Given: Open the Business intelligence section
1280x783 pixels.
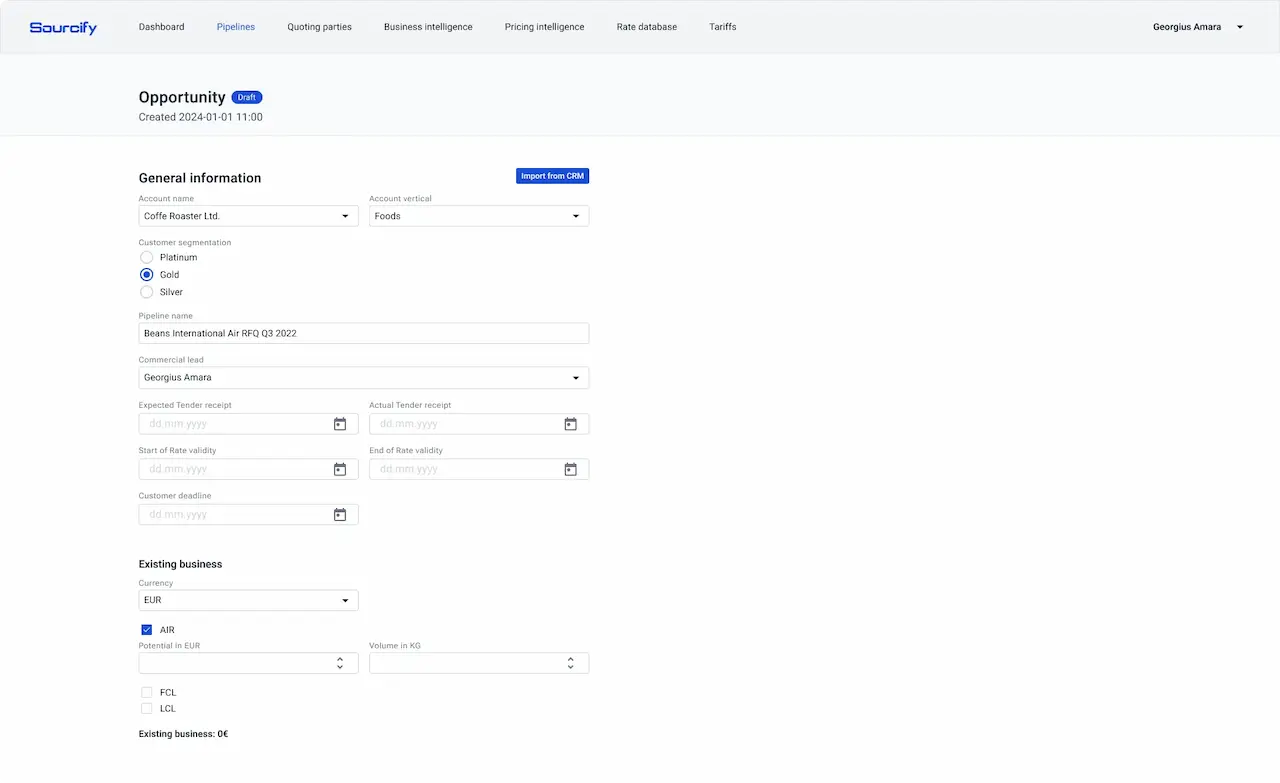Looking at the screenshot, I should 428,27.
